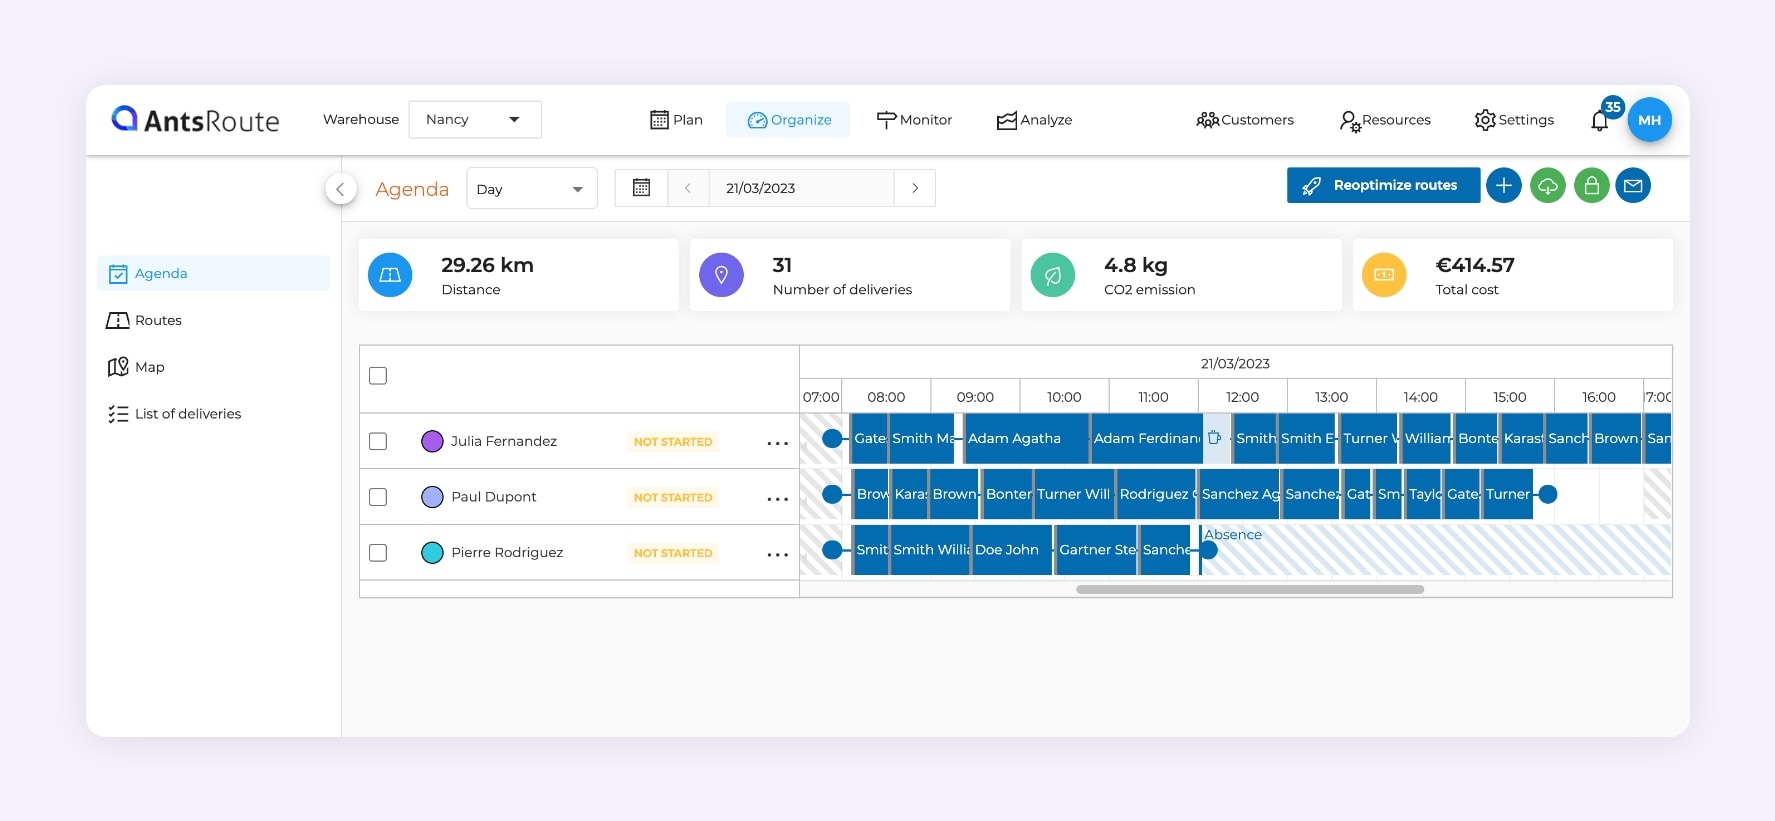Expand the Day view dropdown
Screen dimensions: 1775x821
(x=531, y=189)
